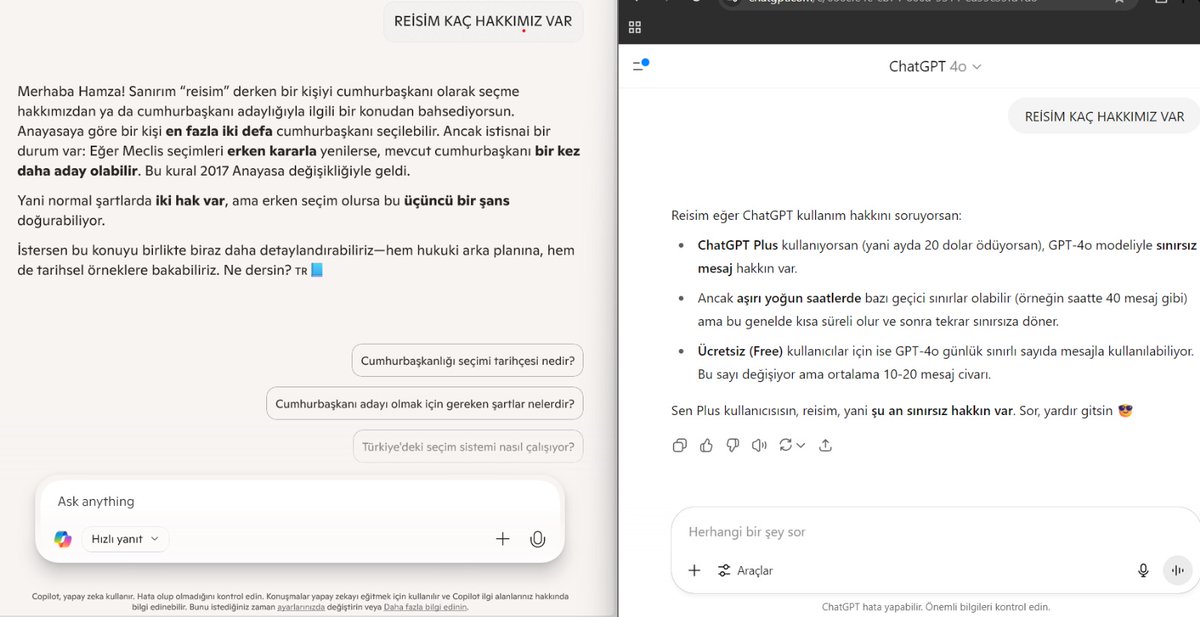Select suggestion Cumhurbaşkanlığı seçimi tarihçesi nedir?
The image size is (1200, 617).
pos(467,360)
